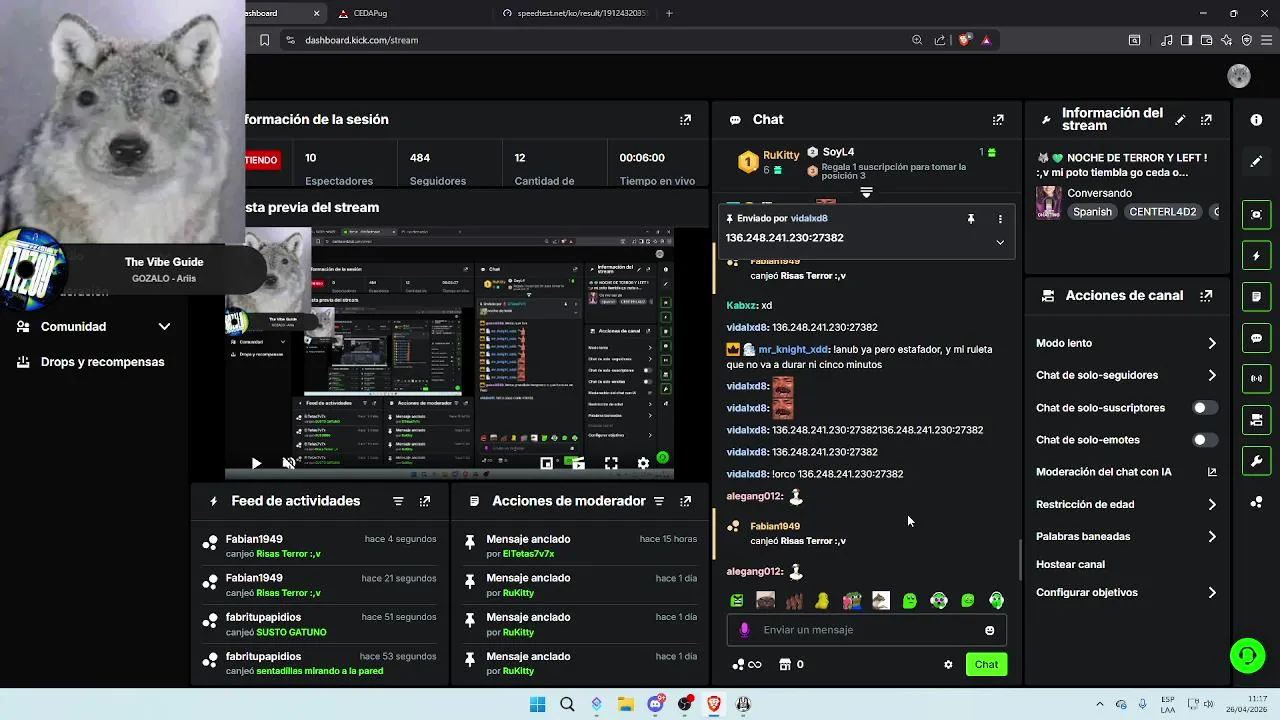The width and height of the screenshot is (1280, 720).
Task: Expand the Comunidad sidebar section
Action: 164,327
